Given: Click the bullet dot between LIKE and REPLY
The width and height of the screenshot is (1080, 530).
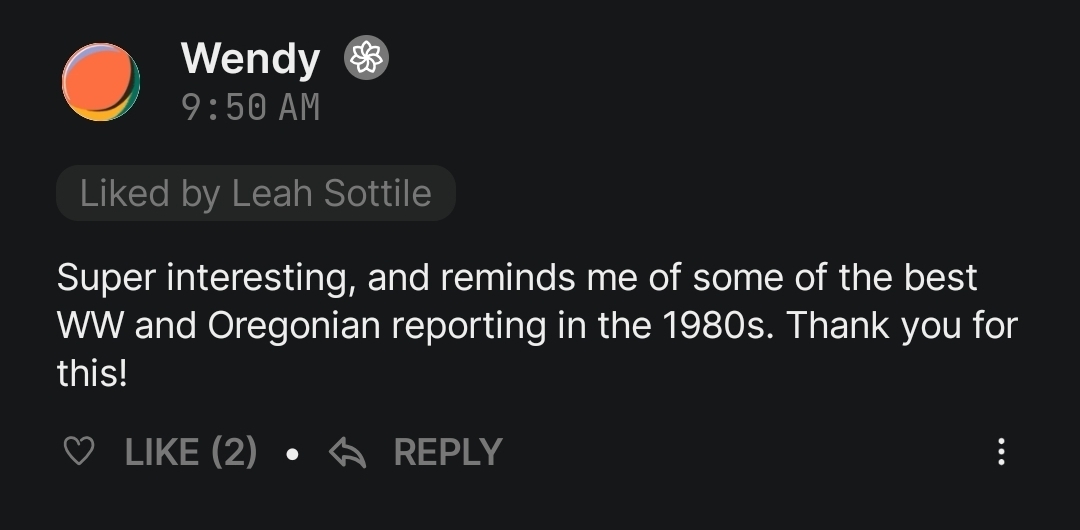Looking at the screenshot, I should pyautogui.click(x=291, y=454).
